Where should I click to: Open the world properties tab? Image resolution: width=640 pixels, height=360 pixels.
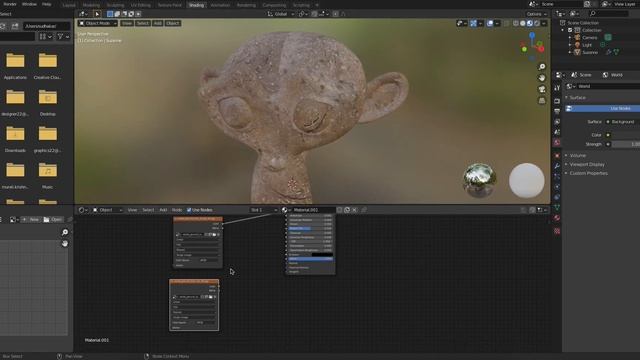[557, 142]
